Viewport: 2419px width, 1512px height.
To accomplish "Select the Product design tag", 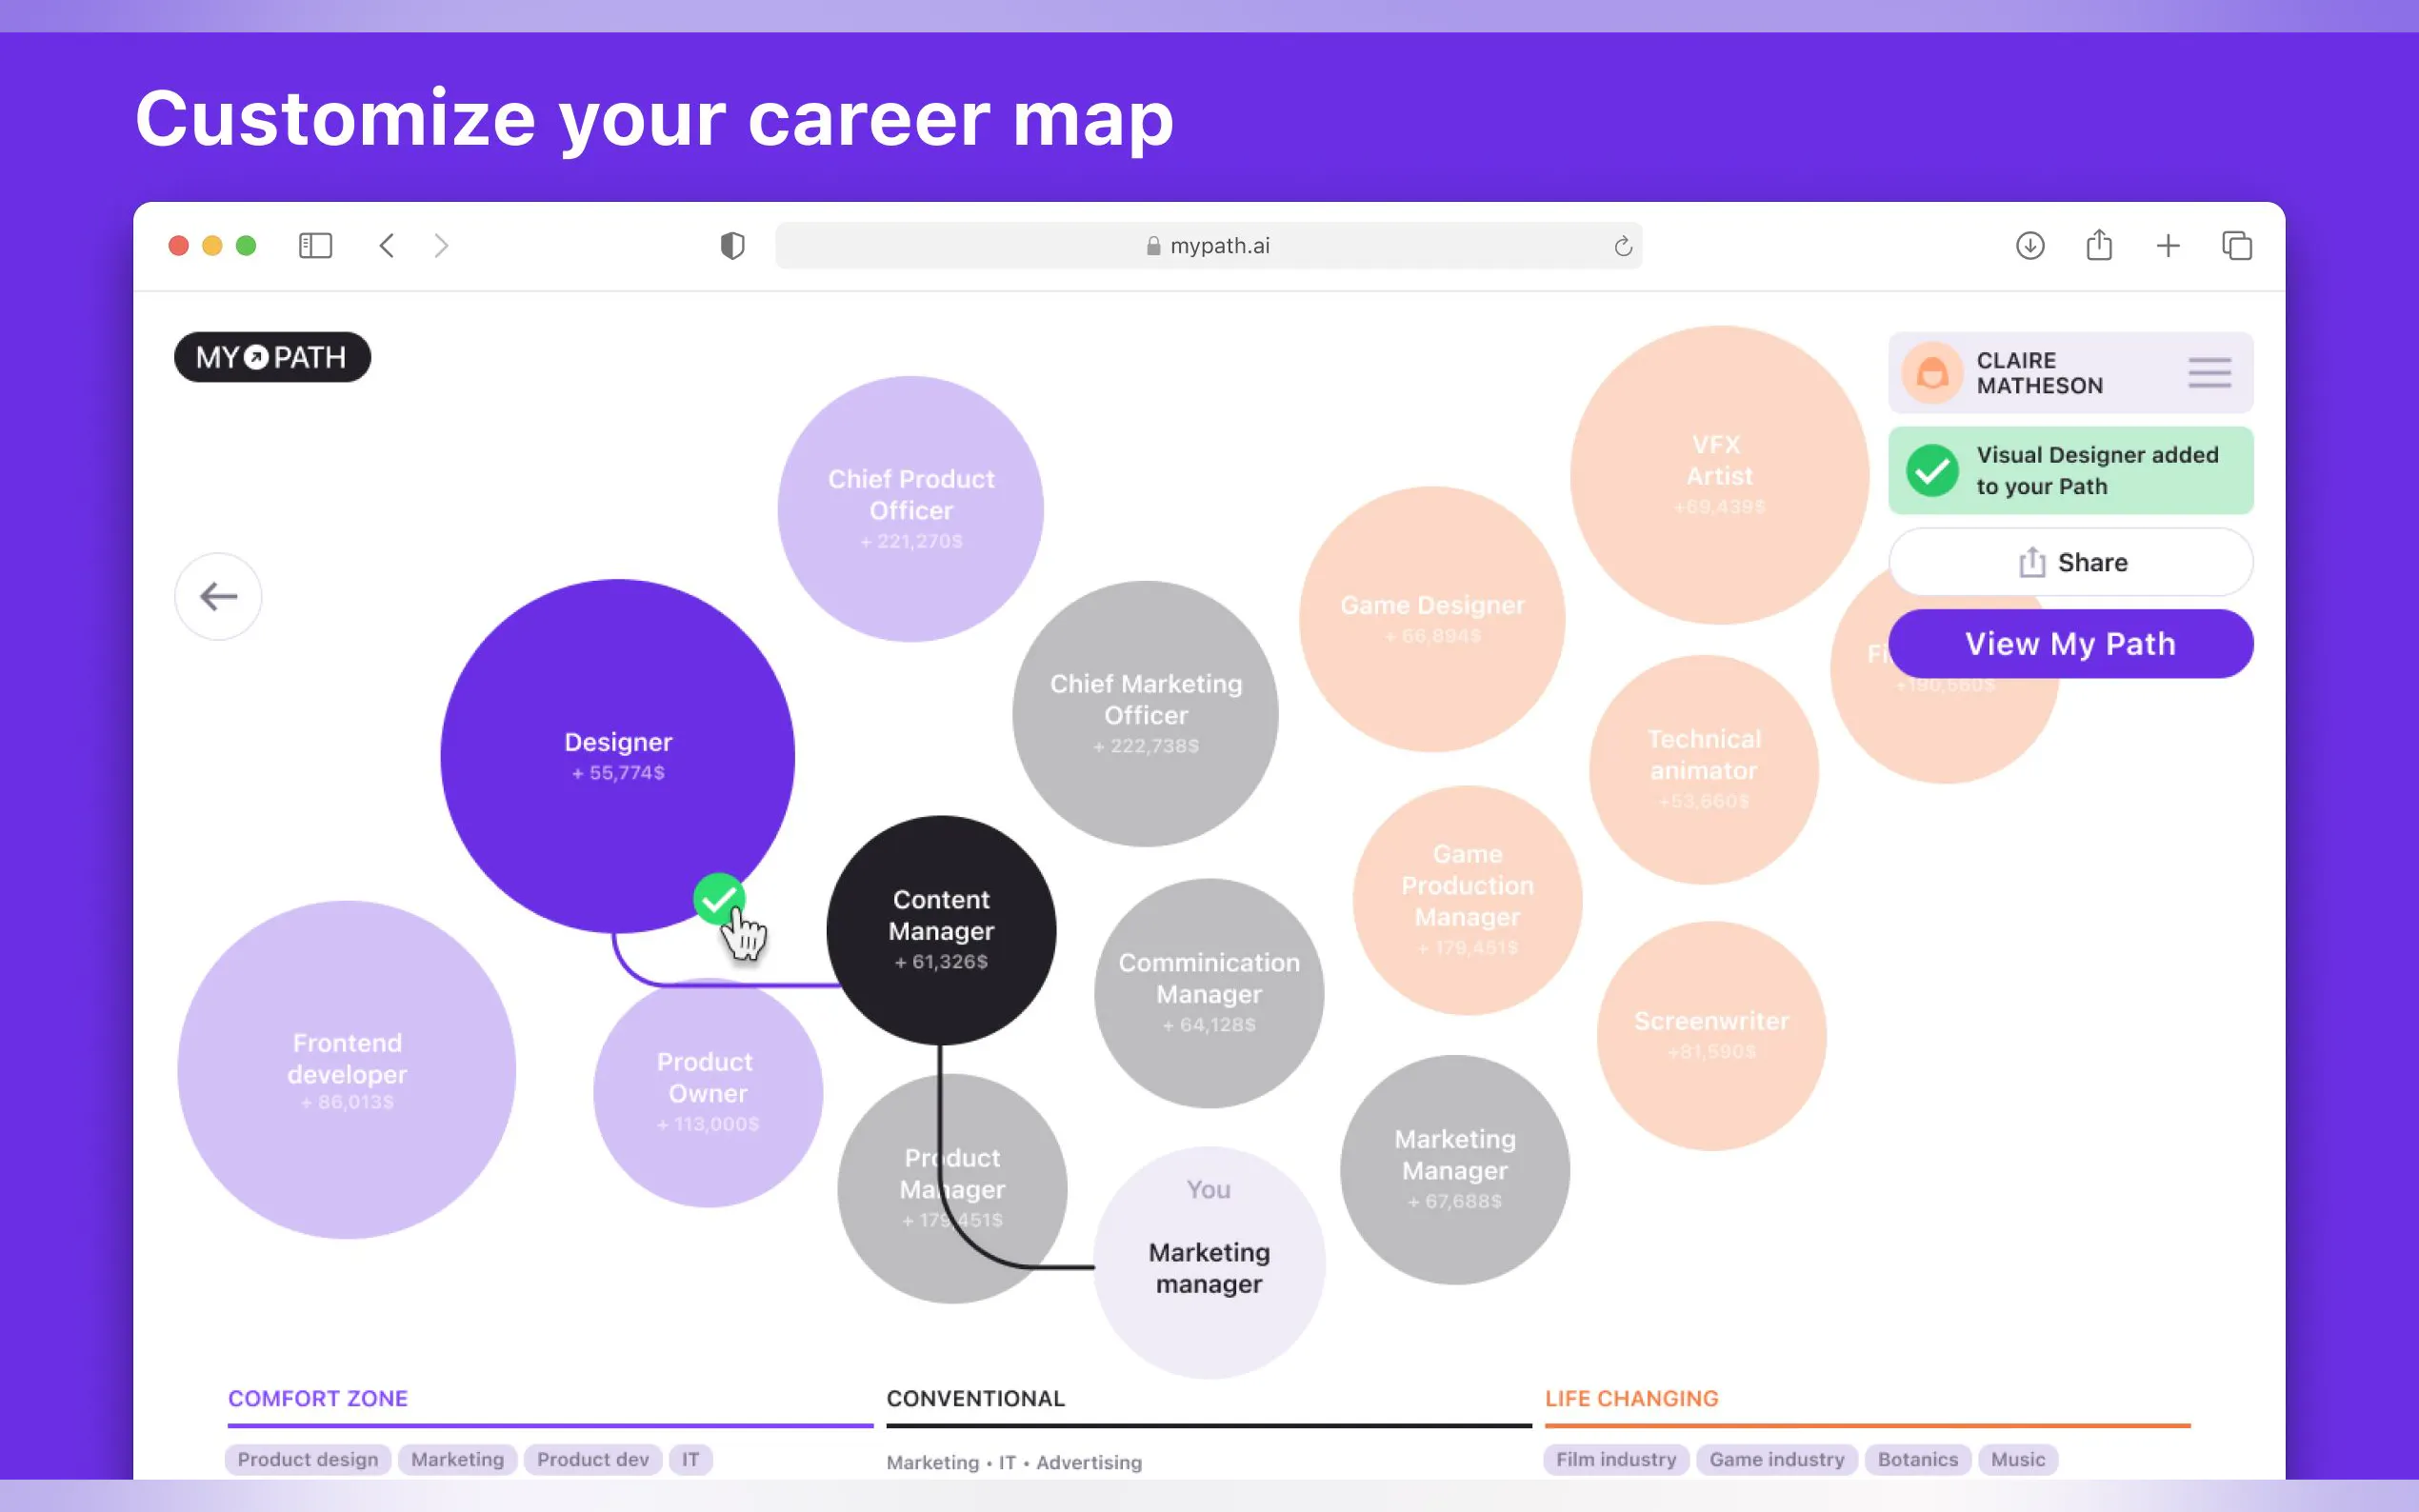I will (x=307, y=1459).
